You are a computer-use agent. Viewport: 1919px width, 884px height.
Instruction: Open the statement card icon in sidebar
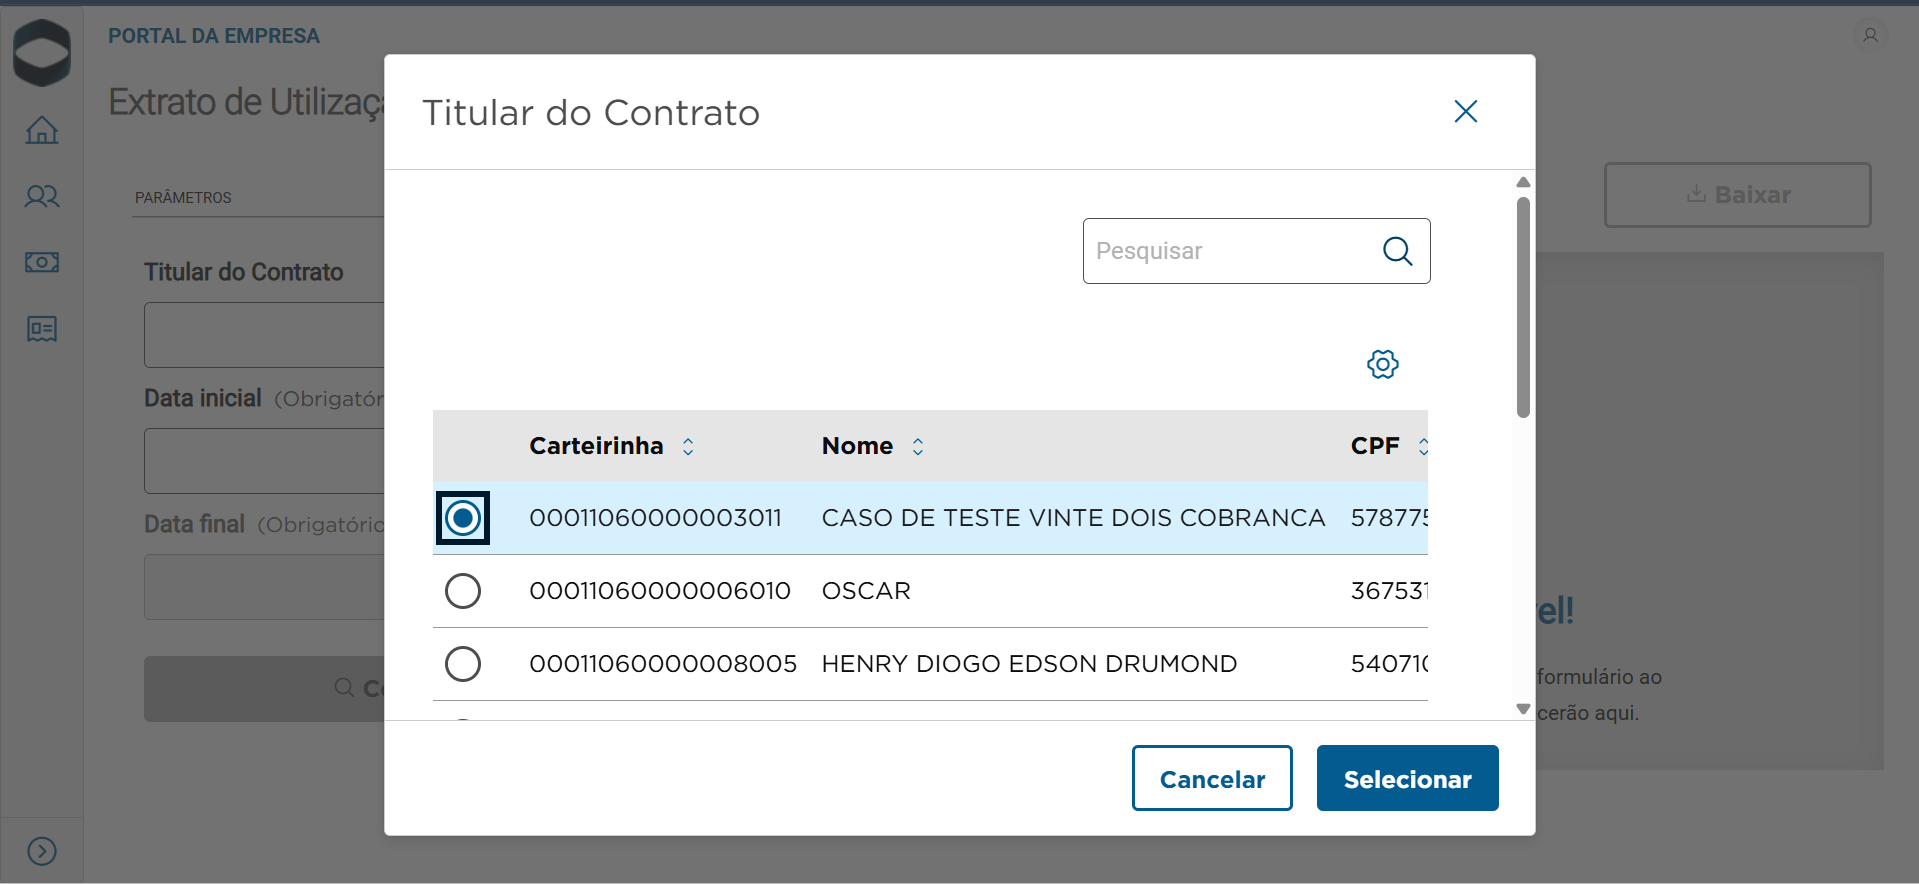(x=42, y=329)
